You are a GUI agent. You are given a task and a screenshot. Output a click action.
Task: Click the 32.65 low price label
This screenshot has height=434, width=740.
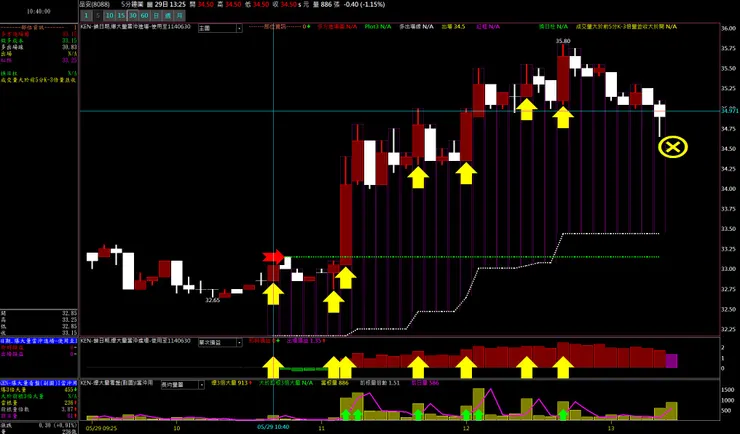point(213,300)
